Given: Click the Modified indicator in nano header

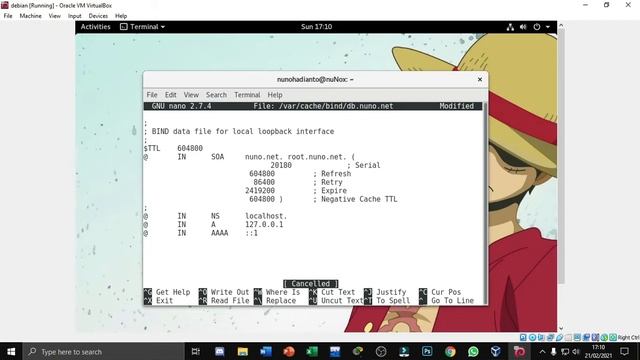Looking at the screenshot, I should coord(457,106).
